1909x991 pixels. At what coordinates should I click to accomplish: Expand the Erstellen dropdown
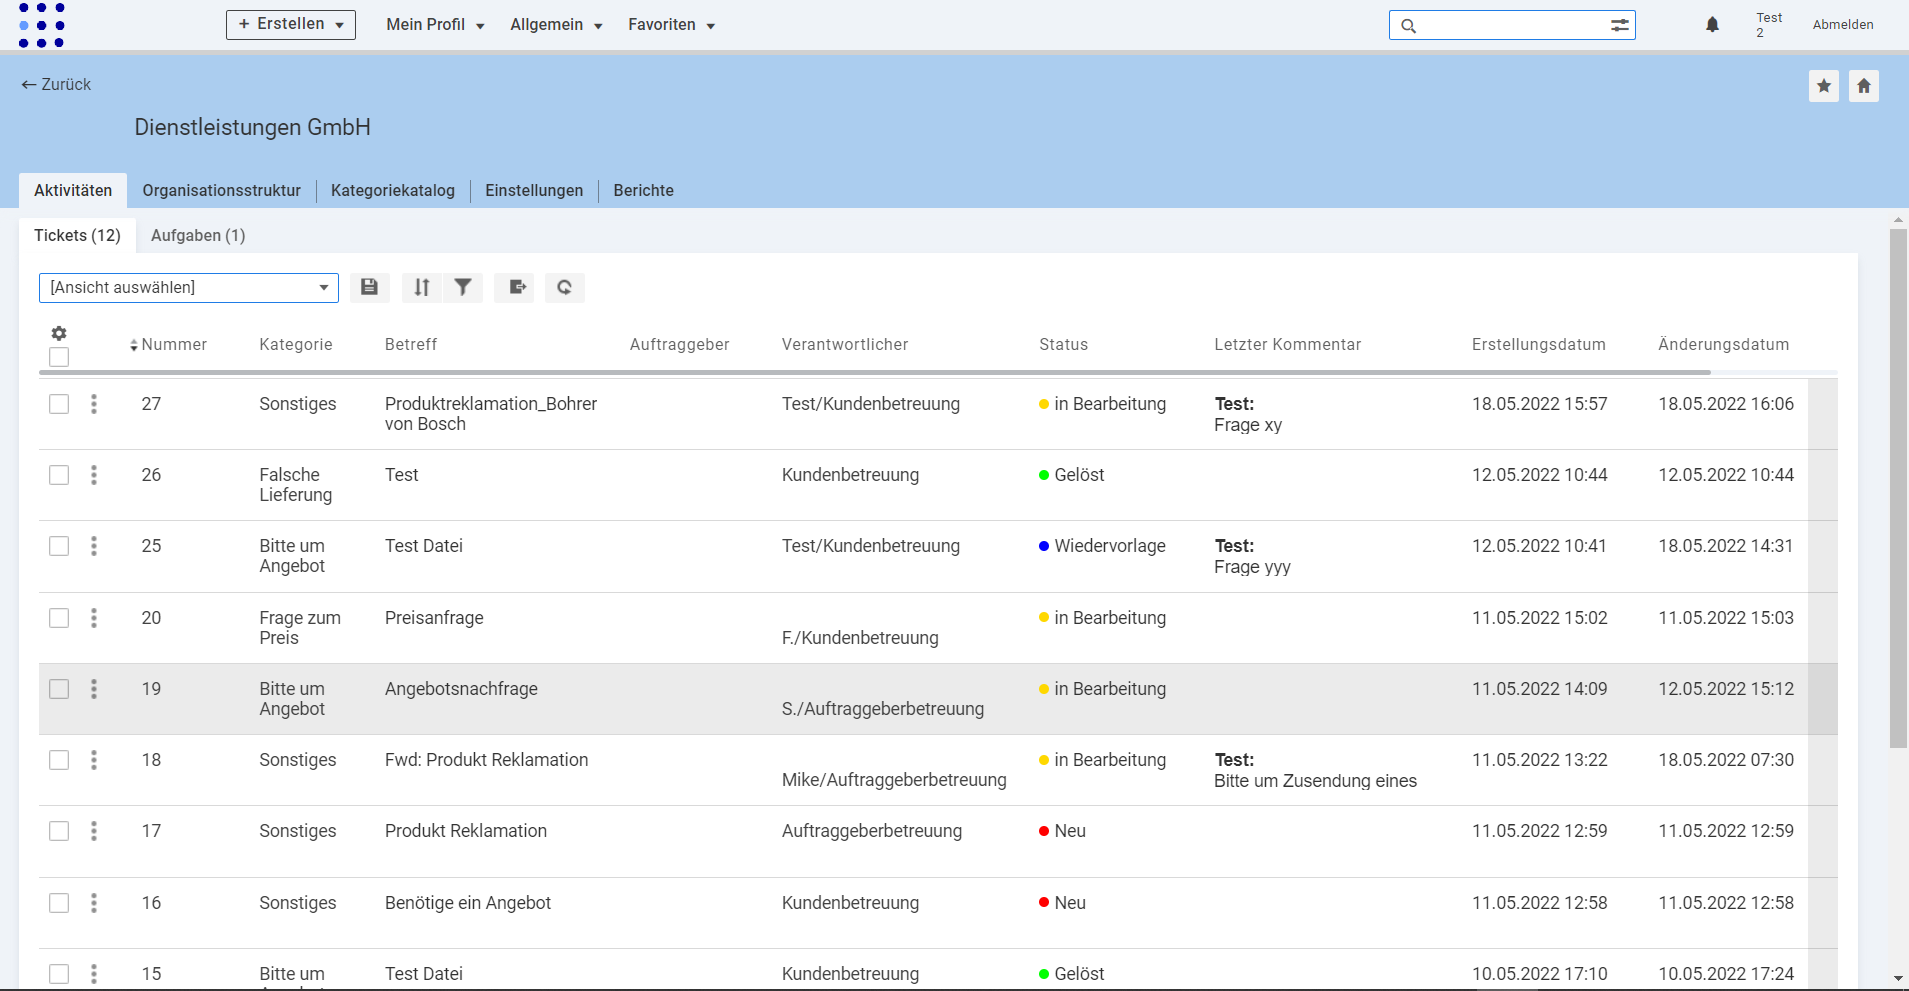tap(290, 24)
